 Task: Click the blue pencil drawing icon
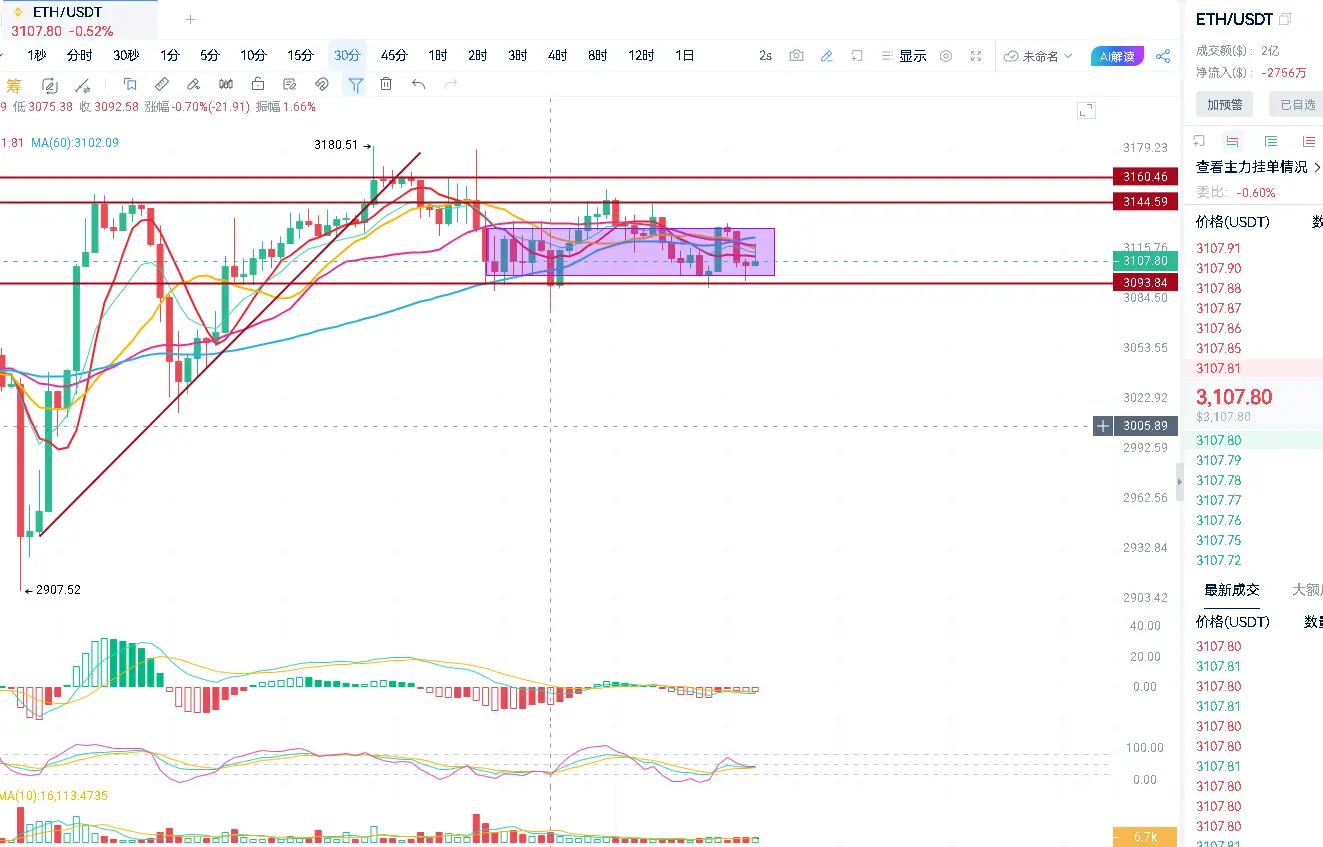tap(827, 56)
